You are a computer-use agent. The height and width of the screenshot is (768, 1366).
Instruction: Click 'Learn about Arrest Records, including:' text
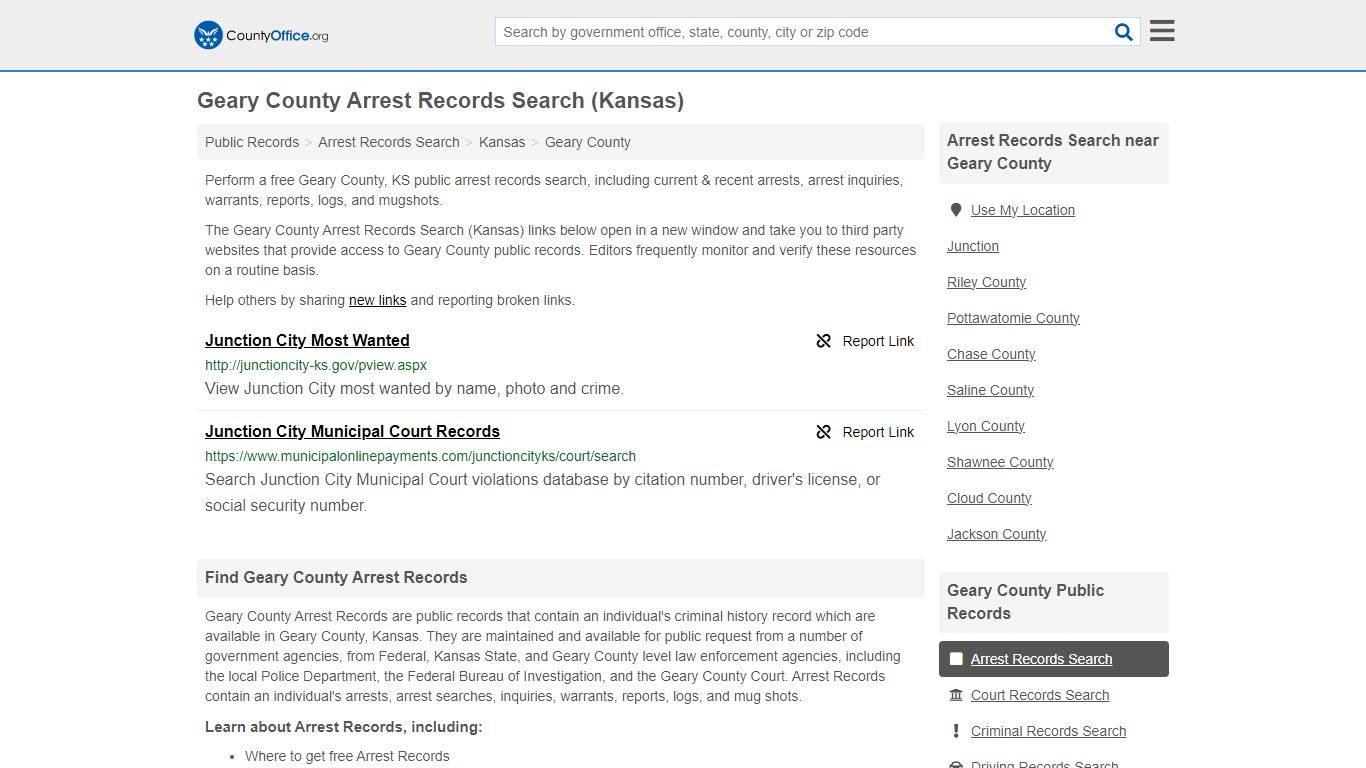click(344, 727)
